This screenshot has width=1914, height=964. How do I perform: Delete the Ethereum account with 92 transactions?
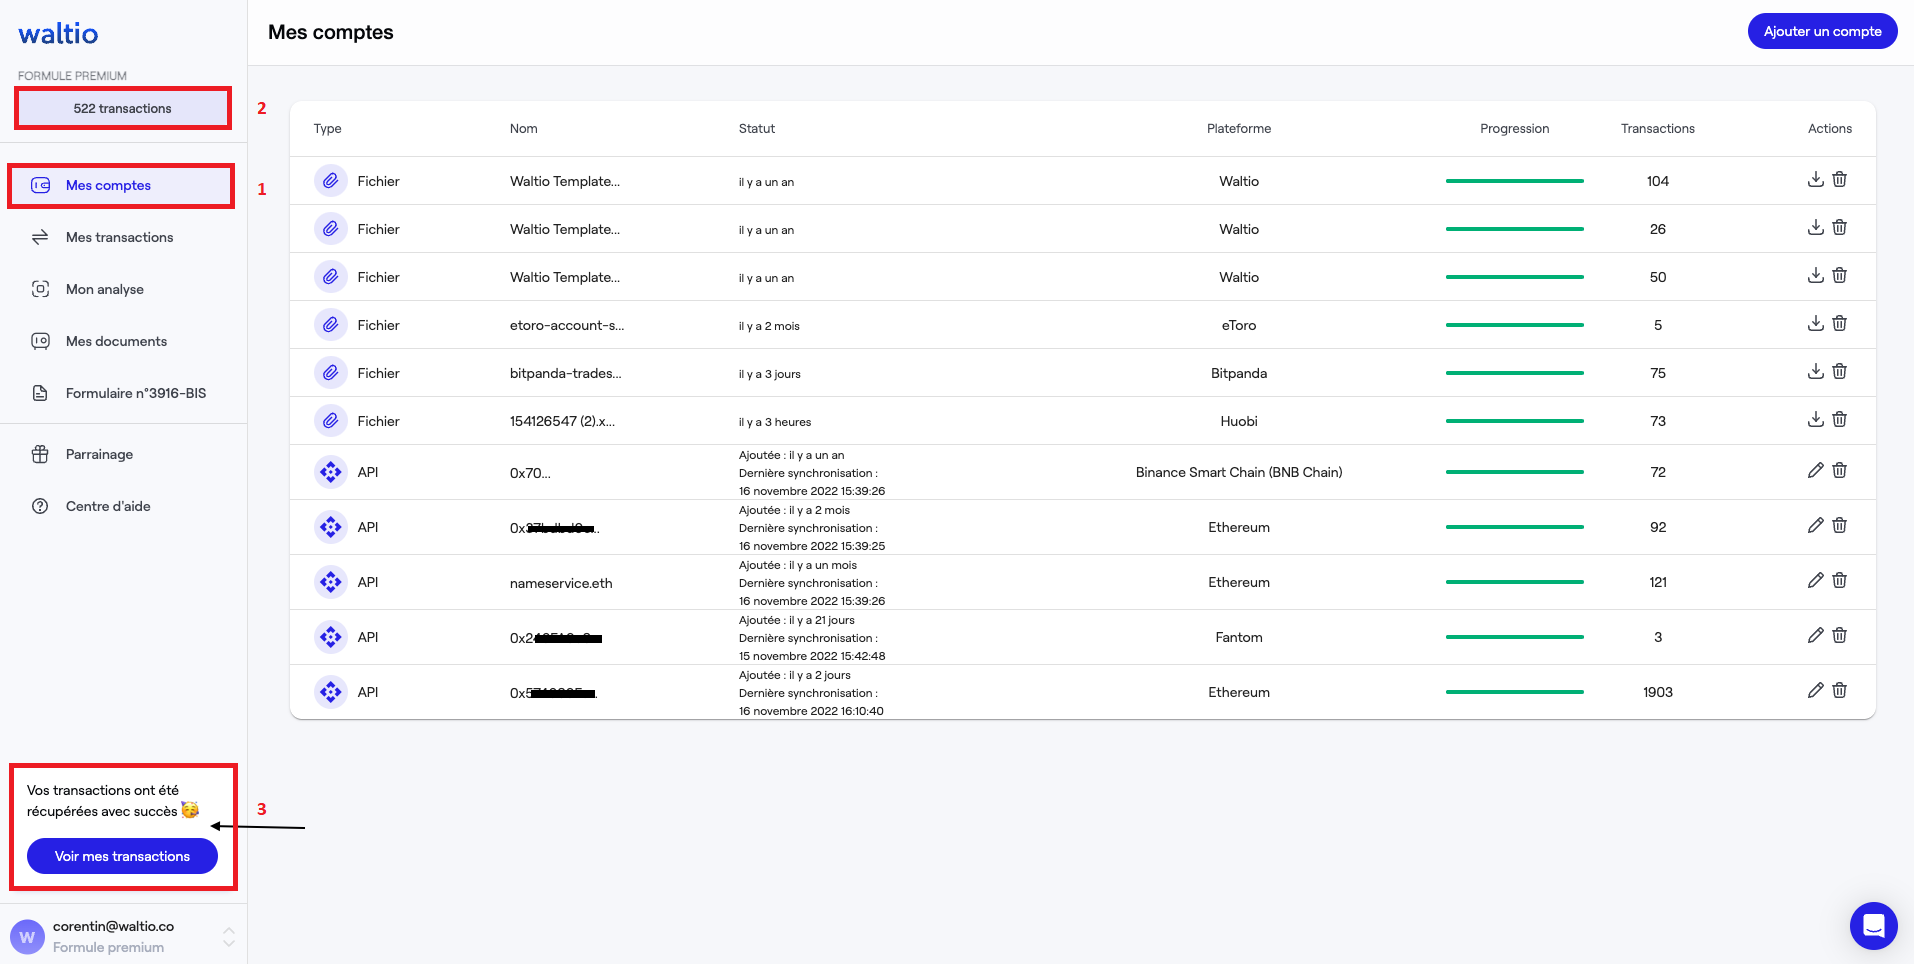point(1840,525)
